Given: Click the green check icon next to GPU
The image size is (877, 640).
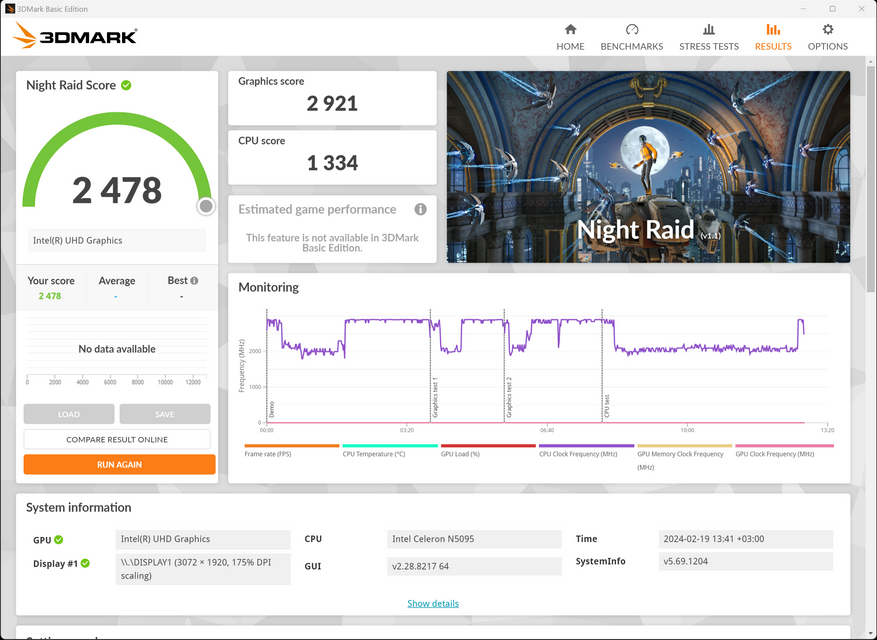Looking at the screenshot, I should (59, 539).
